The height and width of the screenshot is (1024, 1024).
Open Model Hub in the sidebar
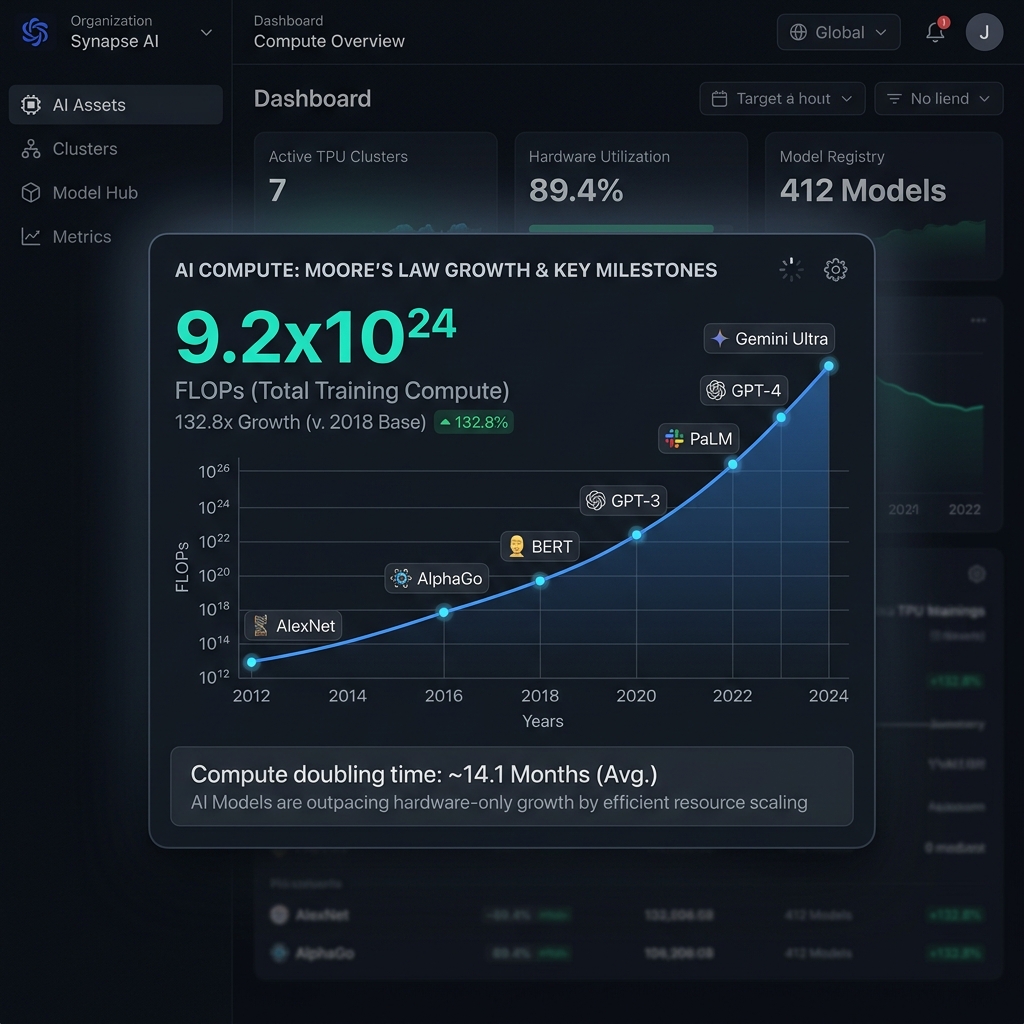116,193
